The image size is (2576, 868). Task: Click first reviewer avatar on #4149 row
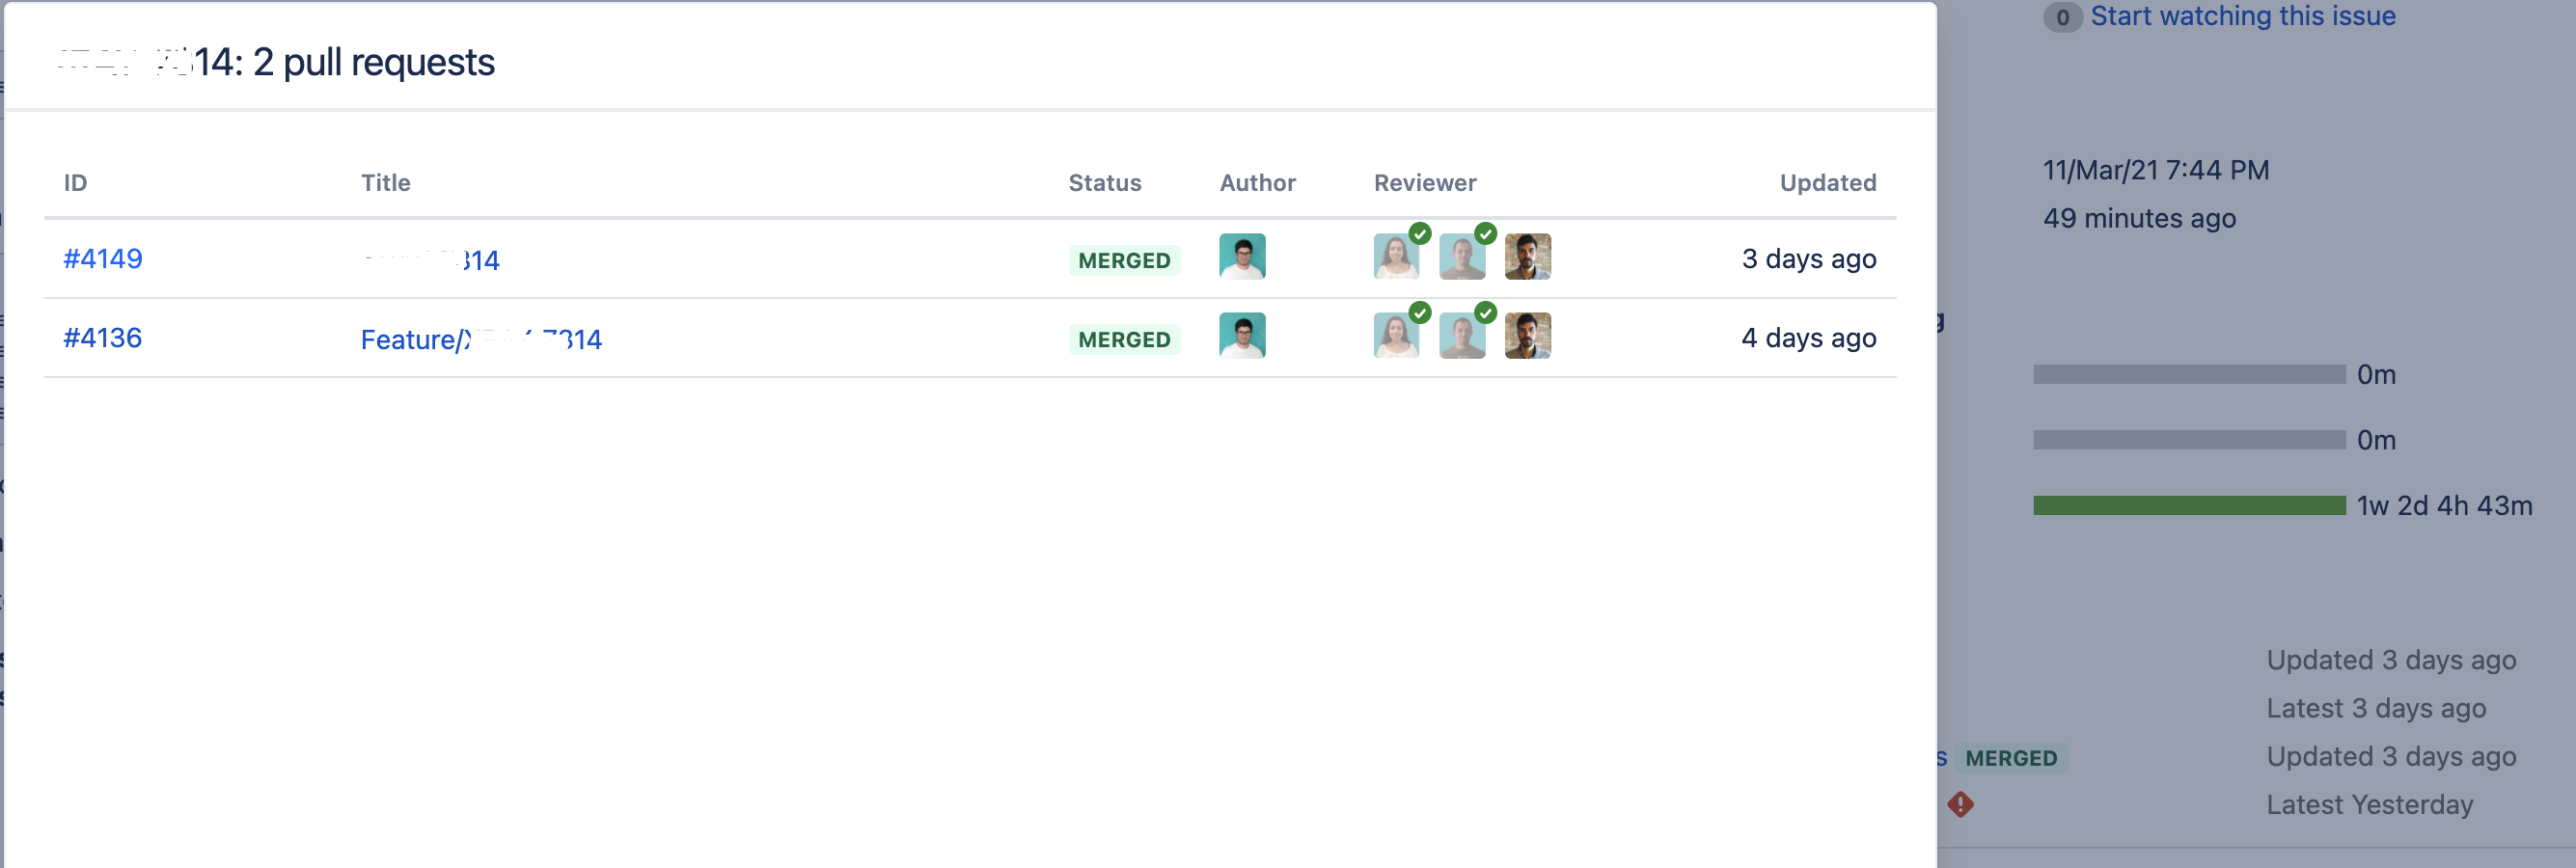pos(1396,257)
